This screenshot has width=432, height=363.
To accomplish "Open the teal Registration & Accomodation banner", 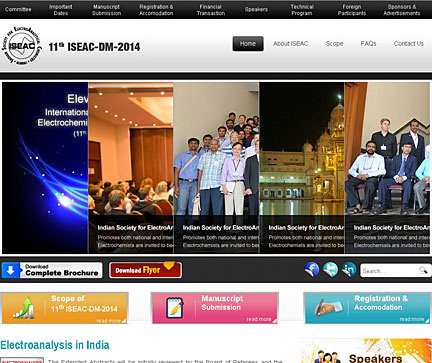I will tap(368, 308).
